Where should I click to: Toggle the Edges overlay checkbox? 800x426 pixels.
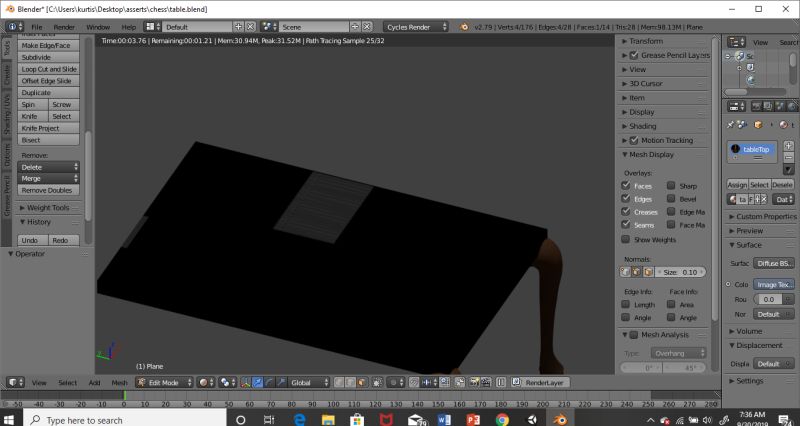click(626, 198)
